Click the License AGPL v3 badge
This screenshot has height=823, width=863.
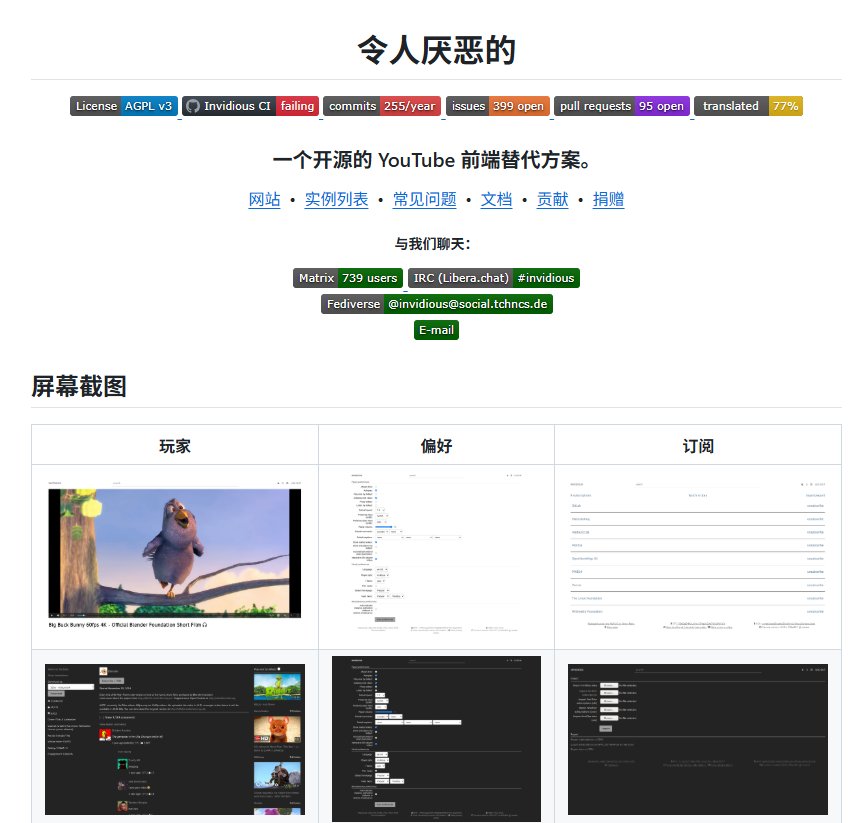[124, 106]
